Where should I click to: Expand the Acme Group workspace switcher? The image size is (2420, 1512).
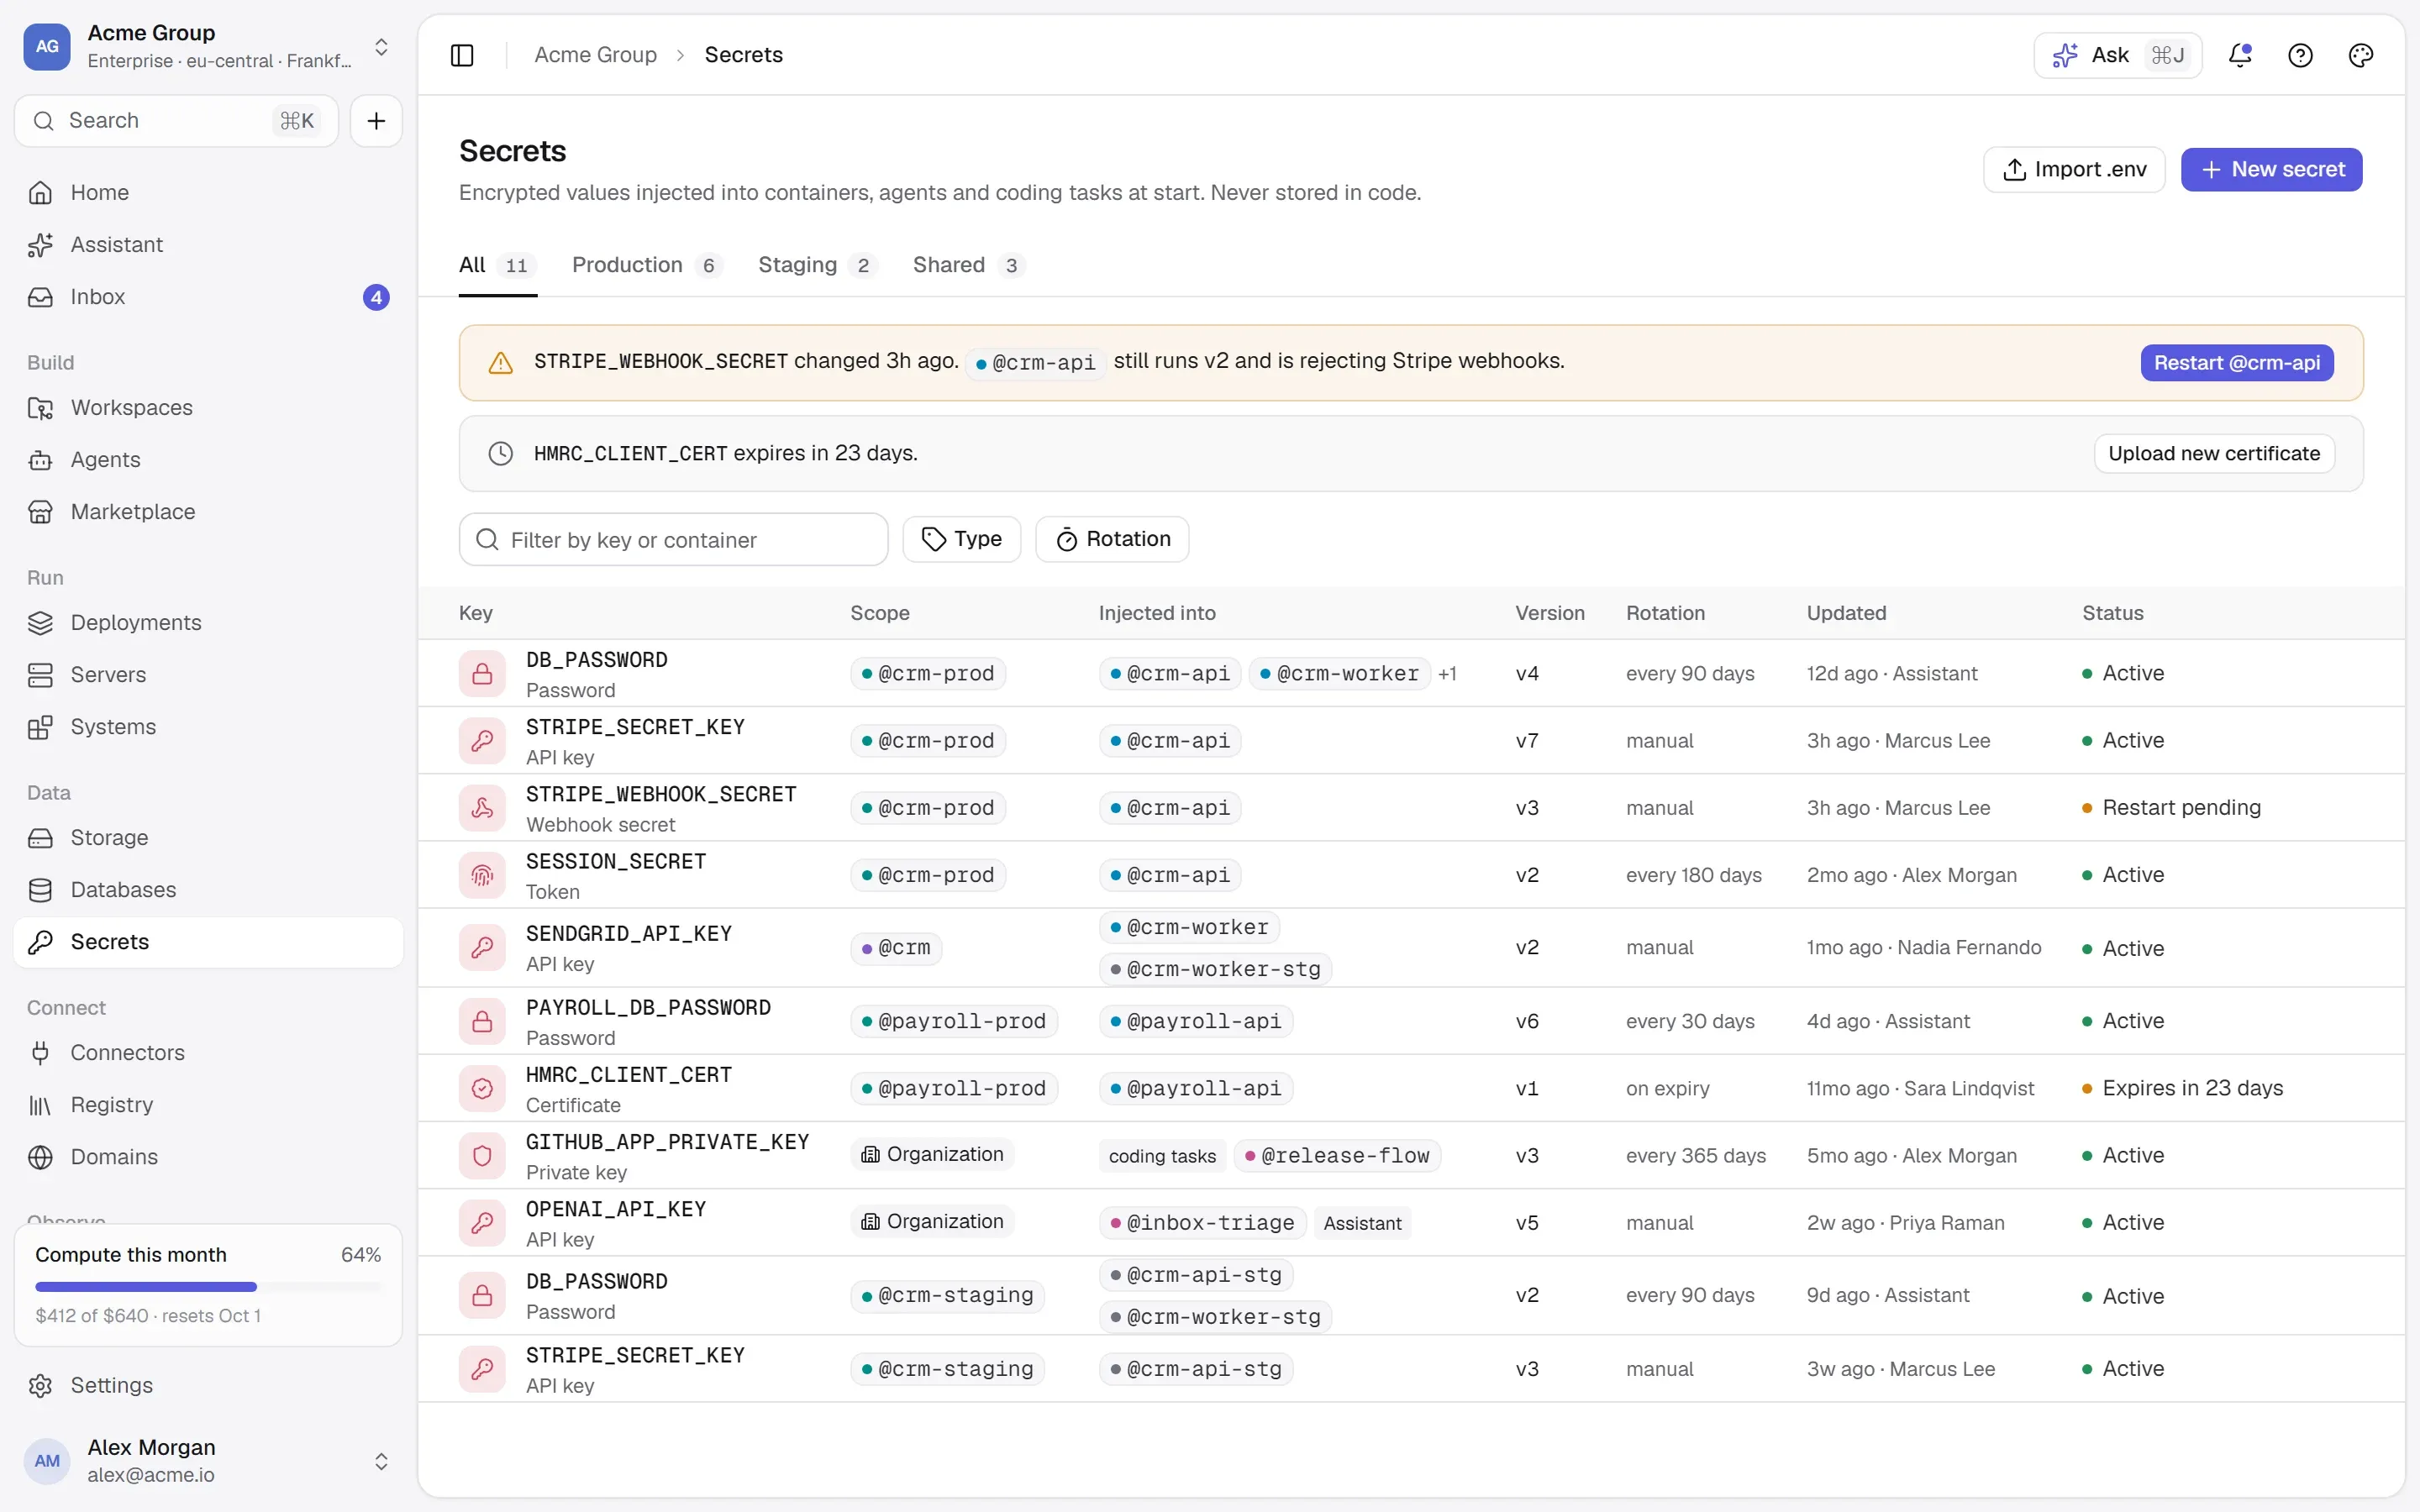click(381, 46)
